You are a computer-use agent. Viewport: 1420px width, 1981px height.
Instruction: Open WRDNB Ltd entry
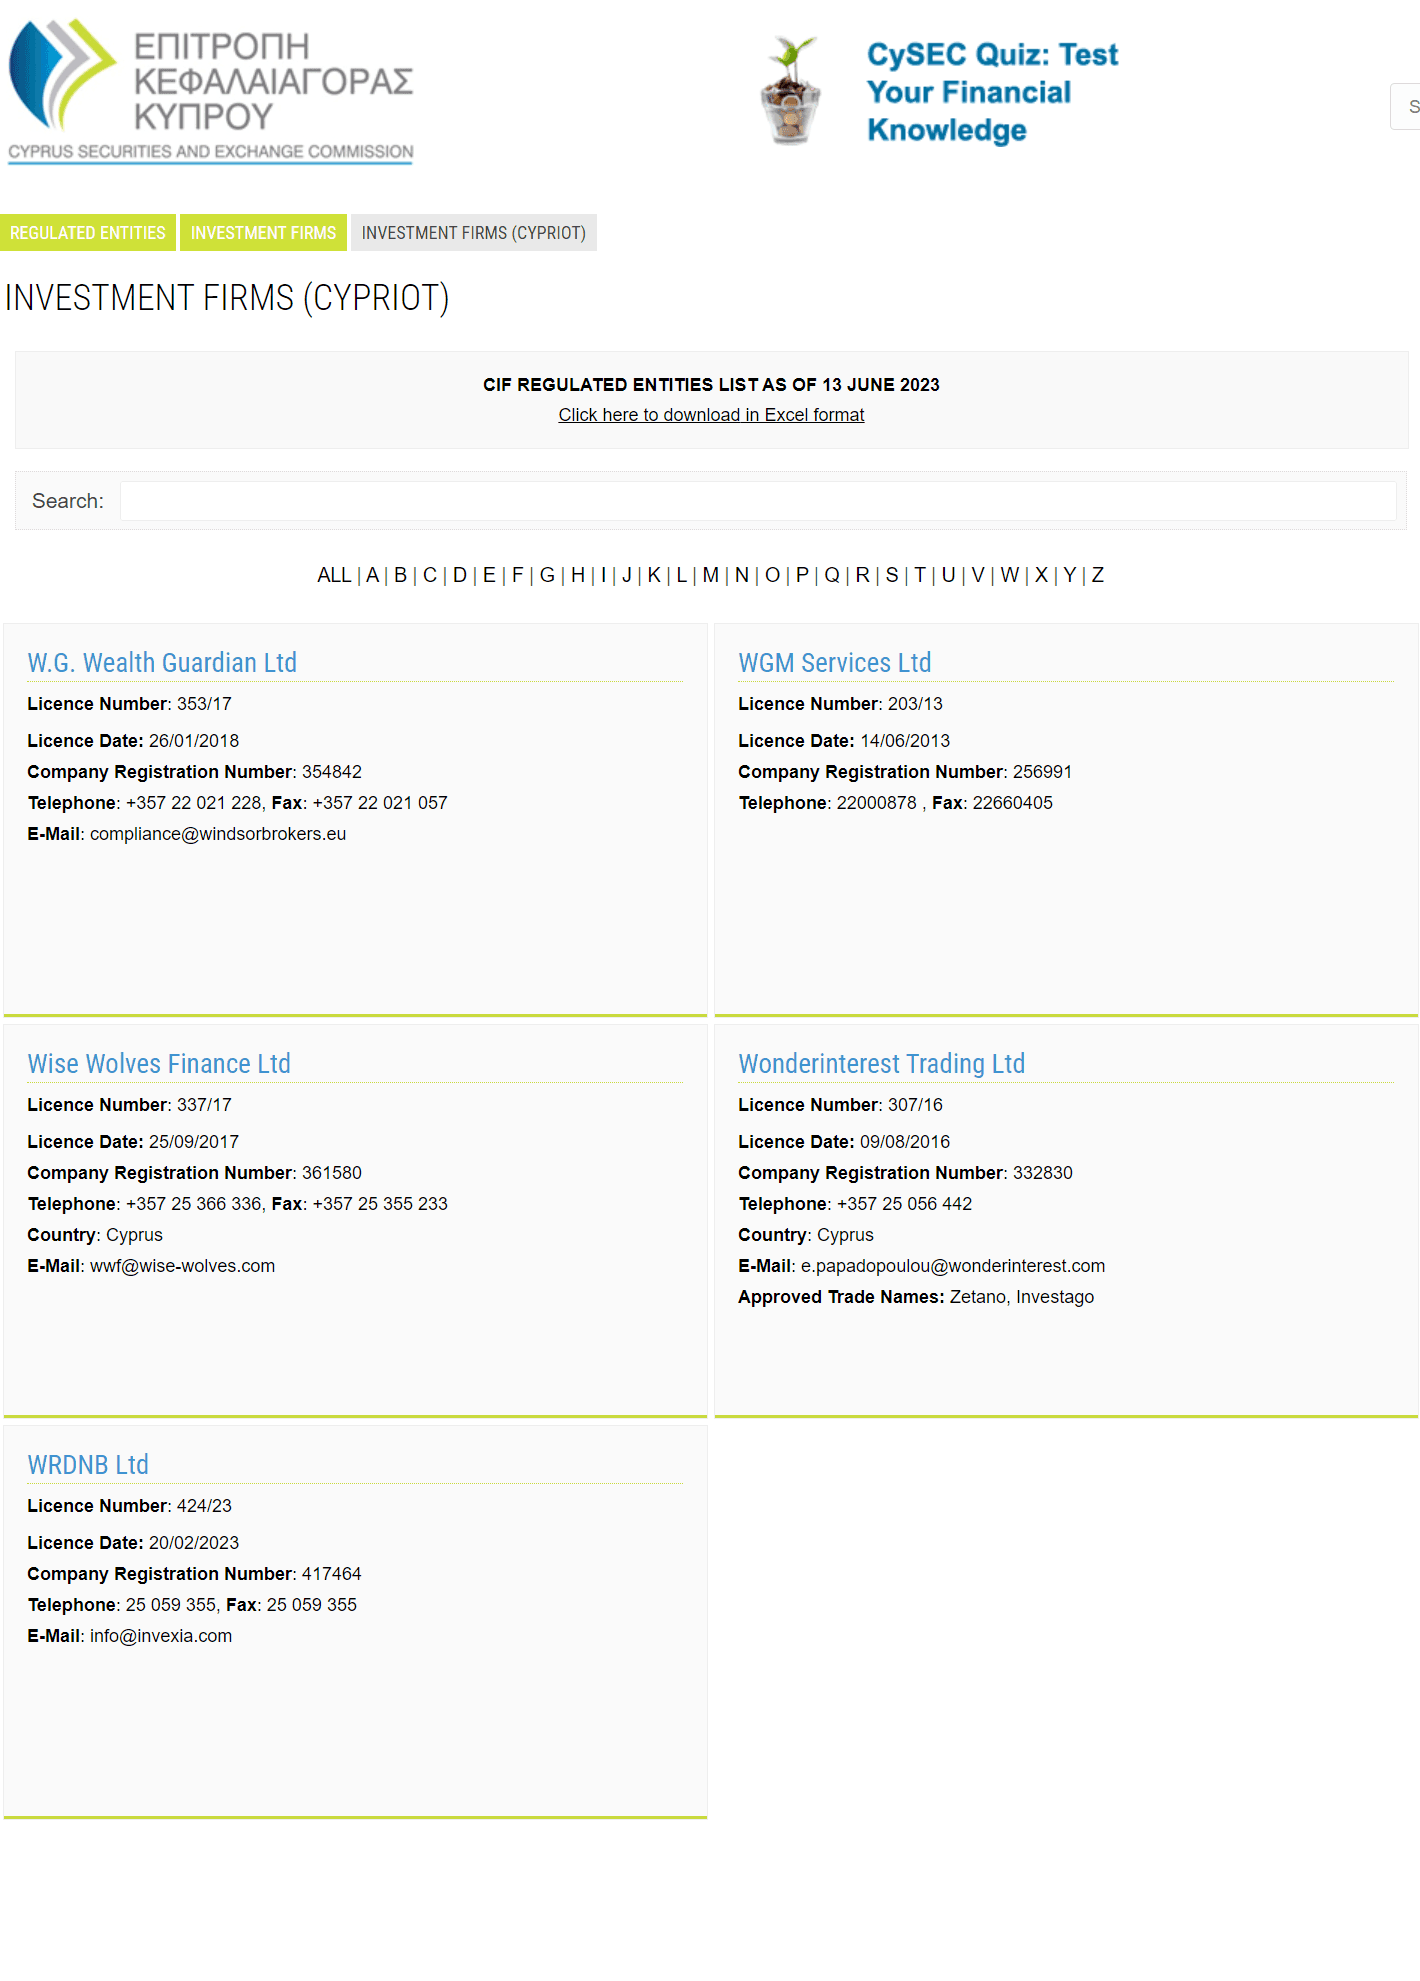point(88,1464)
